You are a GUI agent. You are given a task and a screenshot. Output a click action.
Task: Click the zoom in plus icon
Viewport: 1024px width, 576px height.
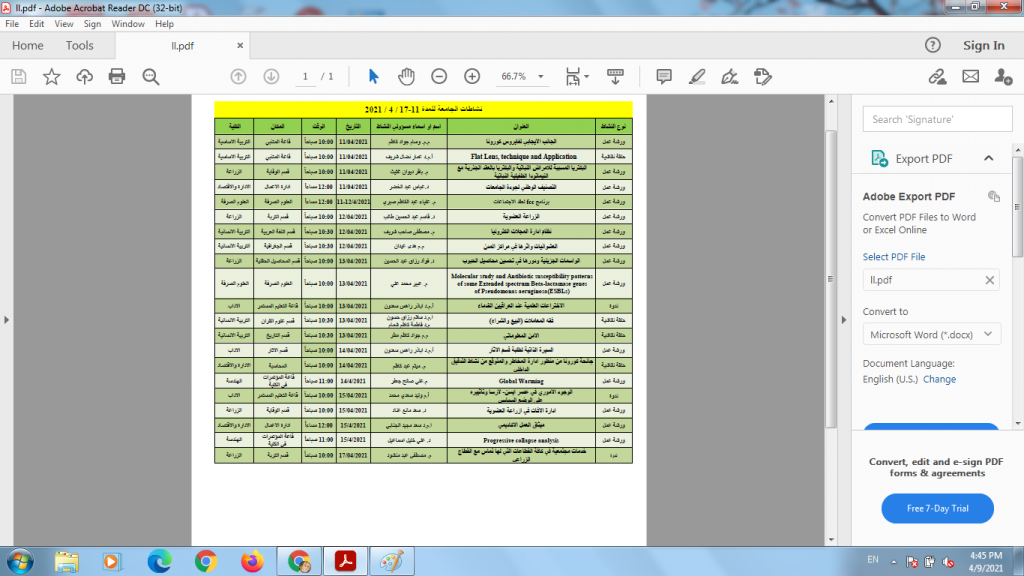point(472,77)
